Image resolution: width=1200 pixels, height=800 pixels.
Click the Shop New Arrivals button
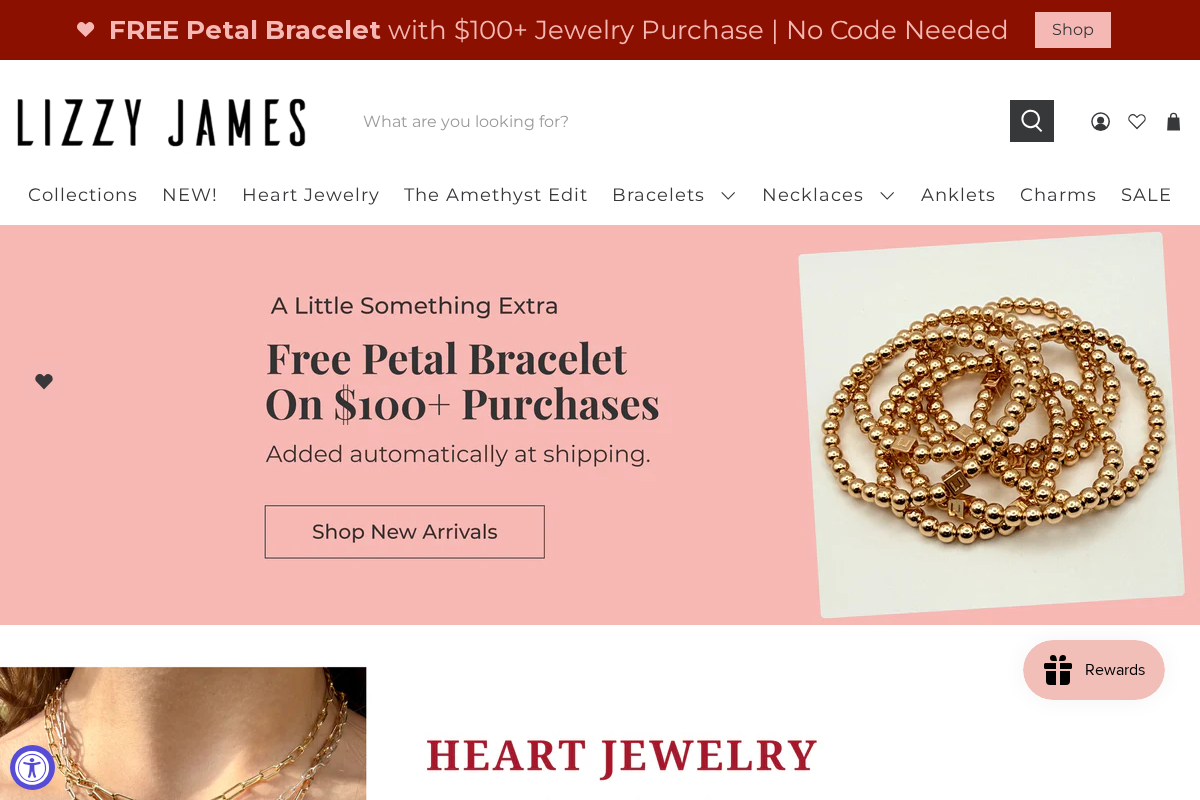point(404,531)
